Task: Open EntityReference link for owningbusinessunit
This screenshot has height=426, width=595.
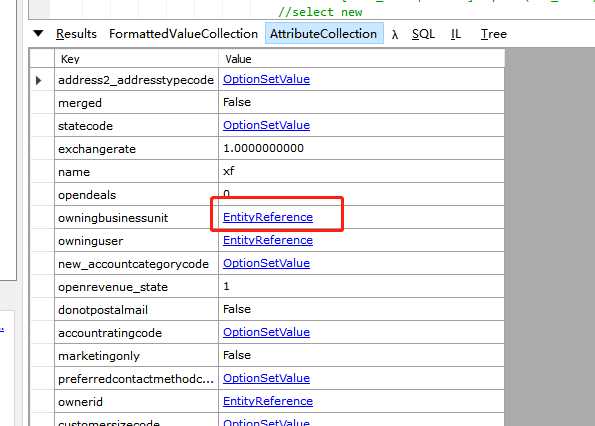Action: [x=268, y=217]
